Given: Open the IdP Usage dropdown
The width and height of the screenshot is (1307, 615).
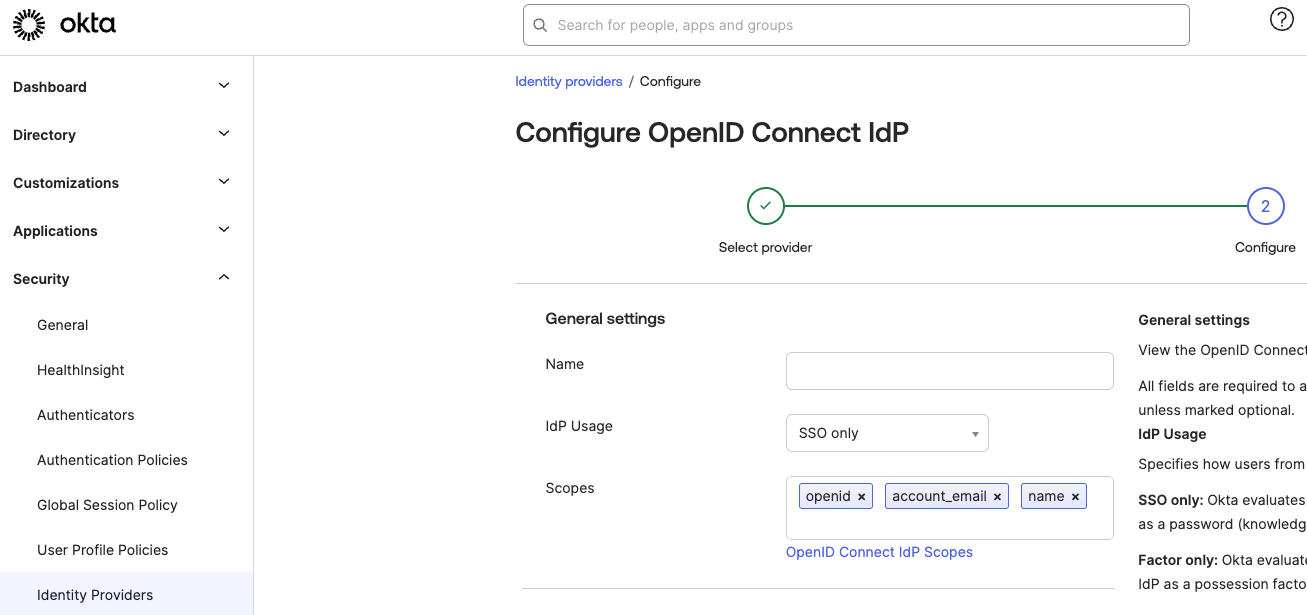Looking at the screenshot, I should [x=887, y=433].
